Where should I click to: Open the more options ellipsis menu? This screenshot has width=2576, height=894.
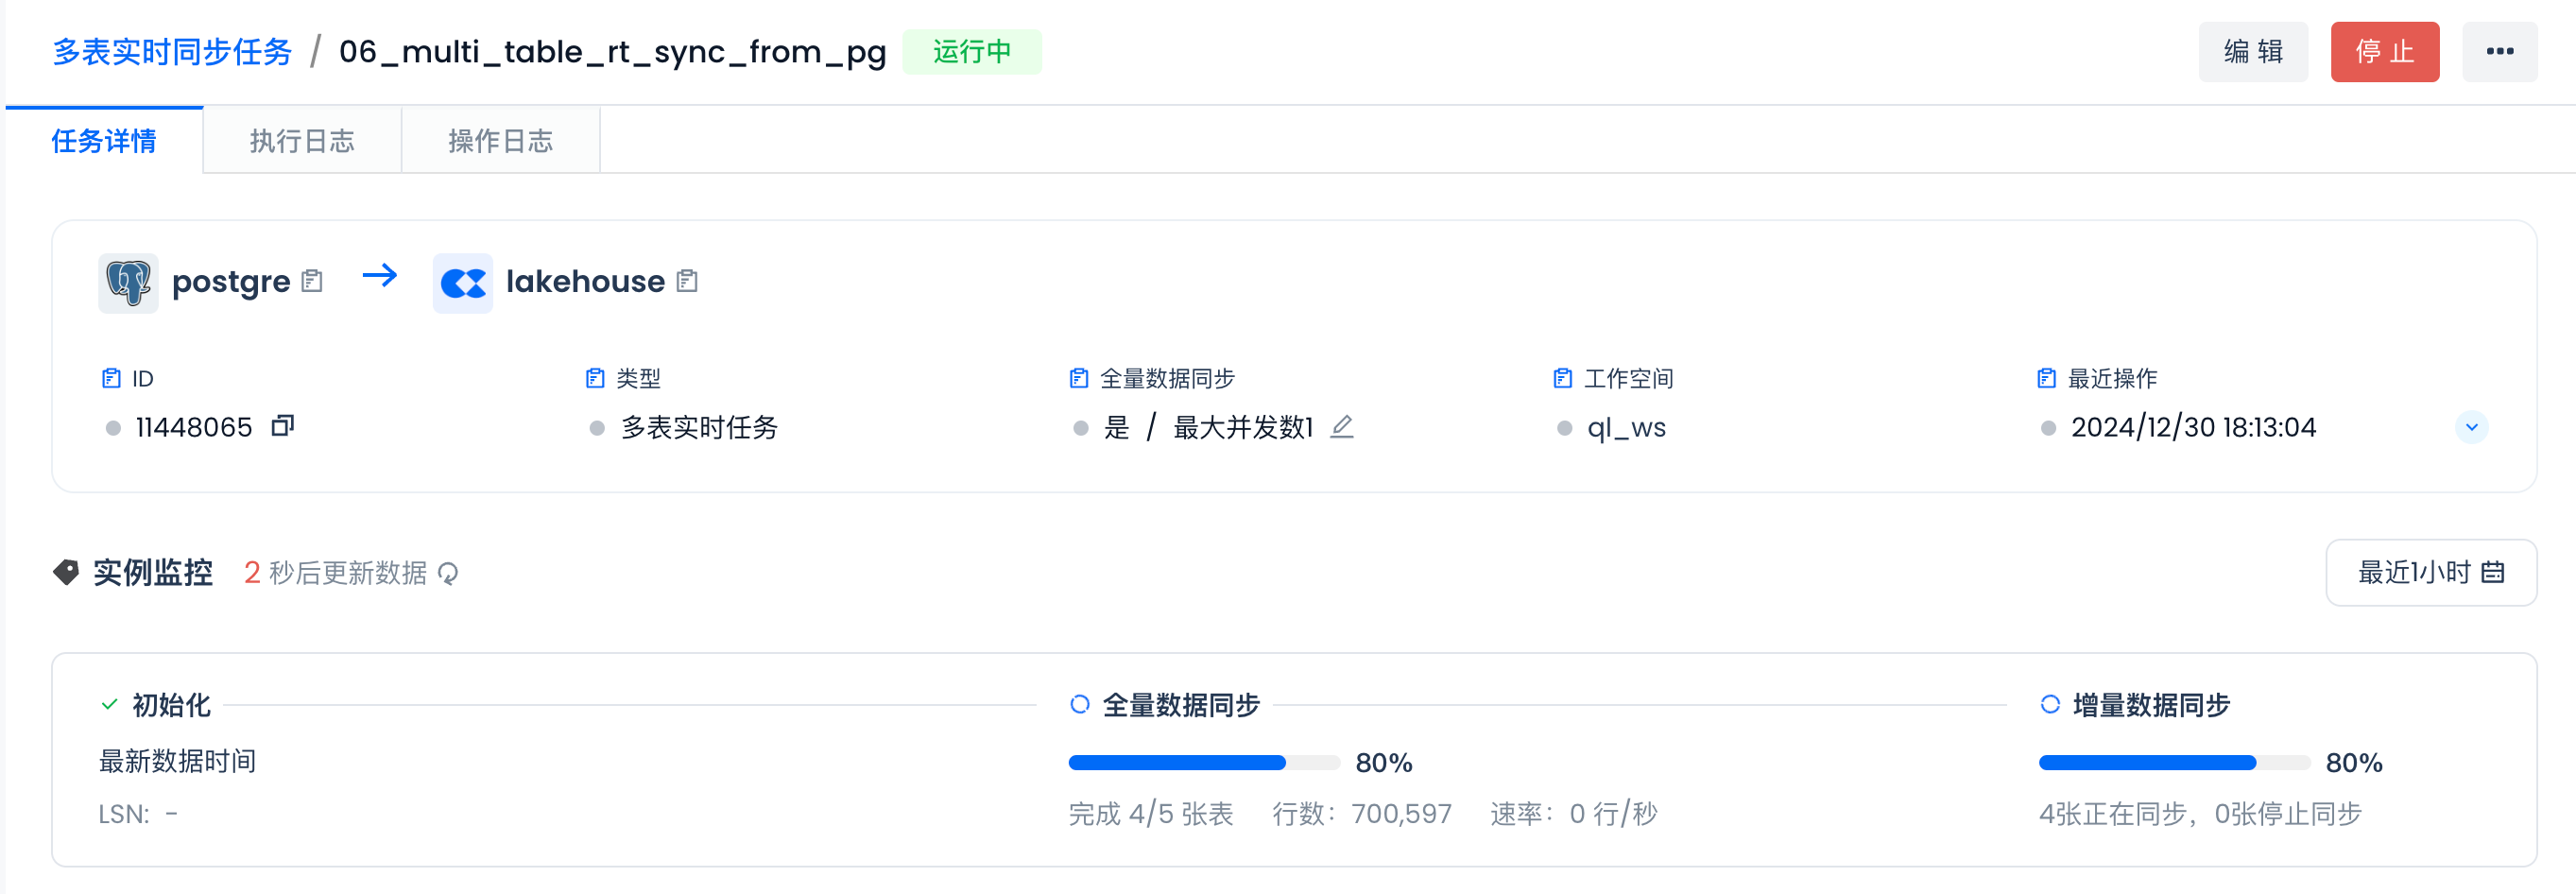click(2499, 52)
